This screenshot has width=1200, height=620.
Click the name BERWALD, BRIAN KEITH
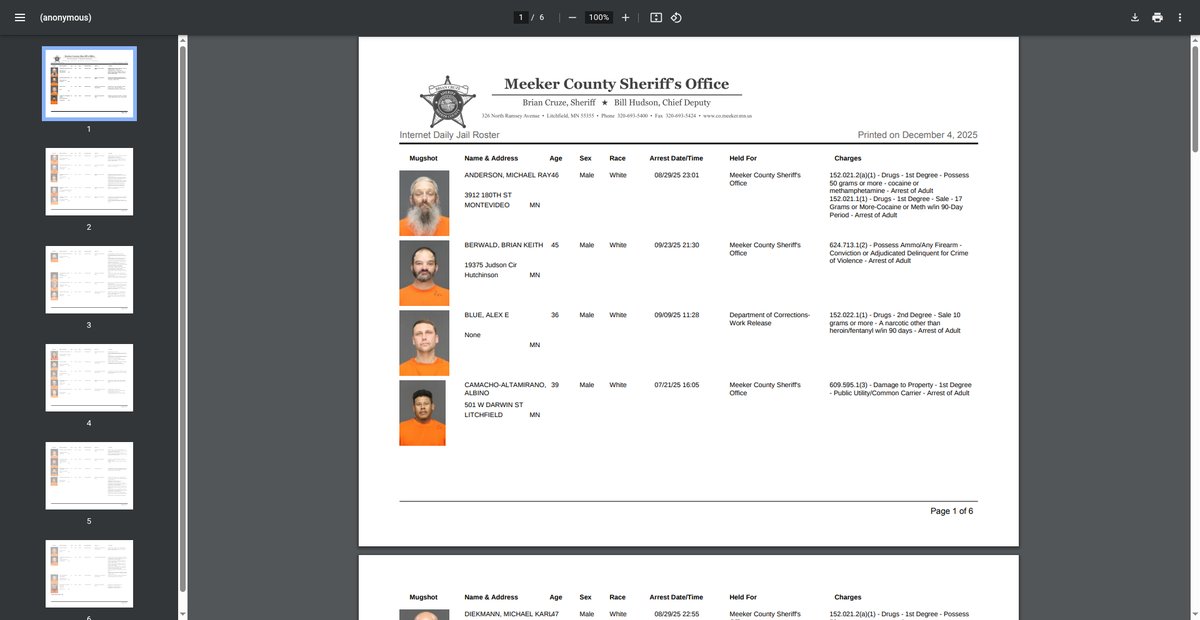tap(504, 245)
